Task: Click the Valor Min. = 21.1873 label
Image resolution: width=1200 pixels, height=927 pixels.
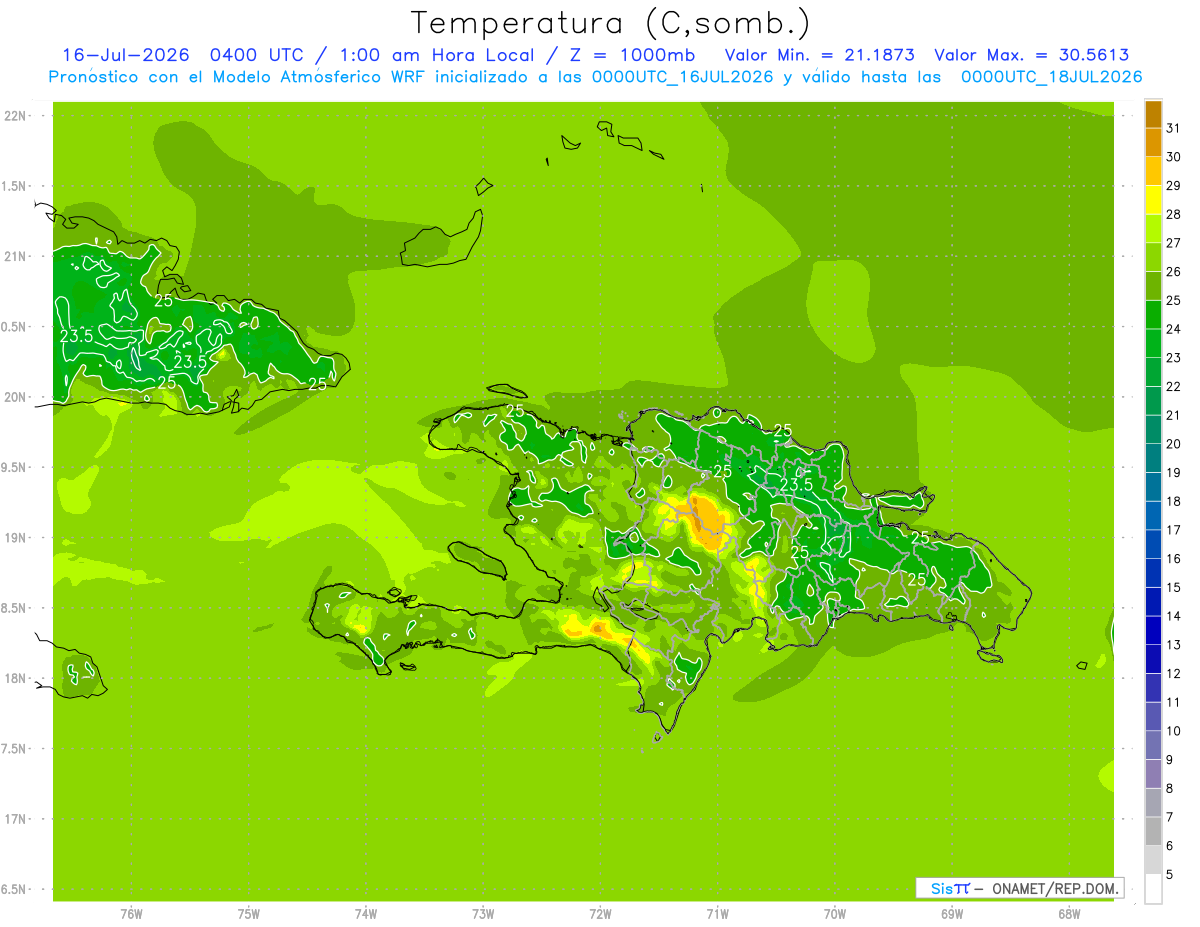Action: tap(819, 55)
